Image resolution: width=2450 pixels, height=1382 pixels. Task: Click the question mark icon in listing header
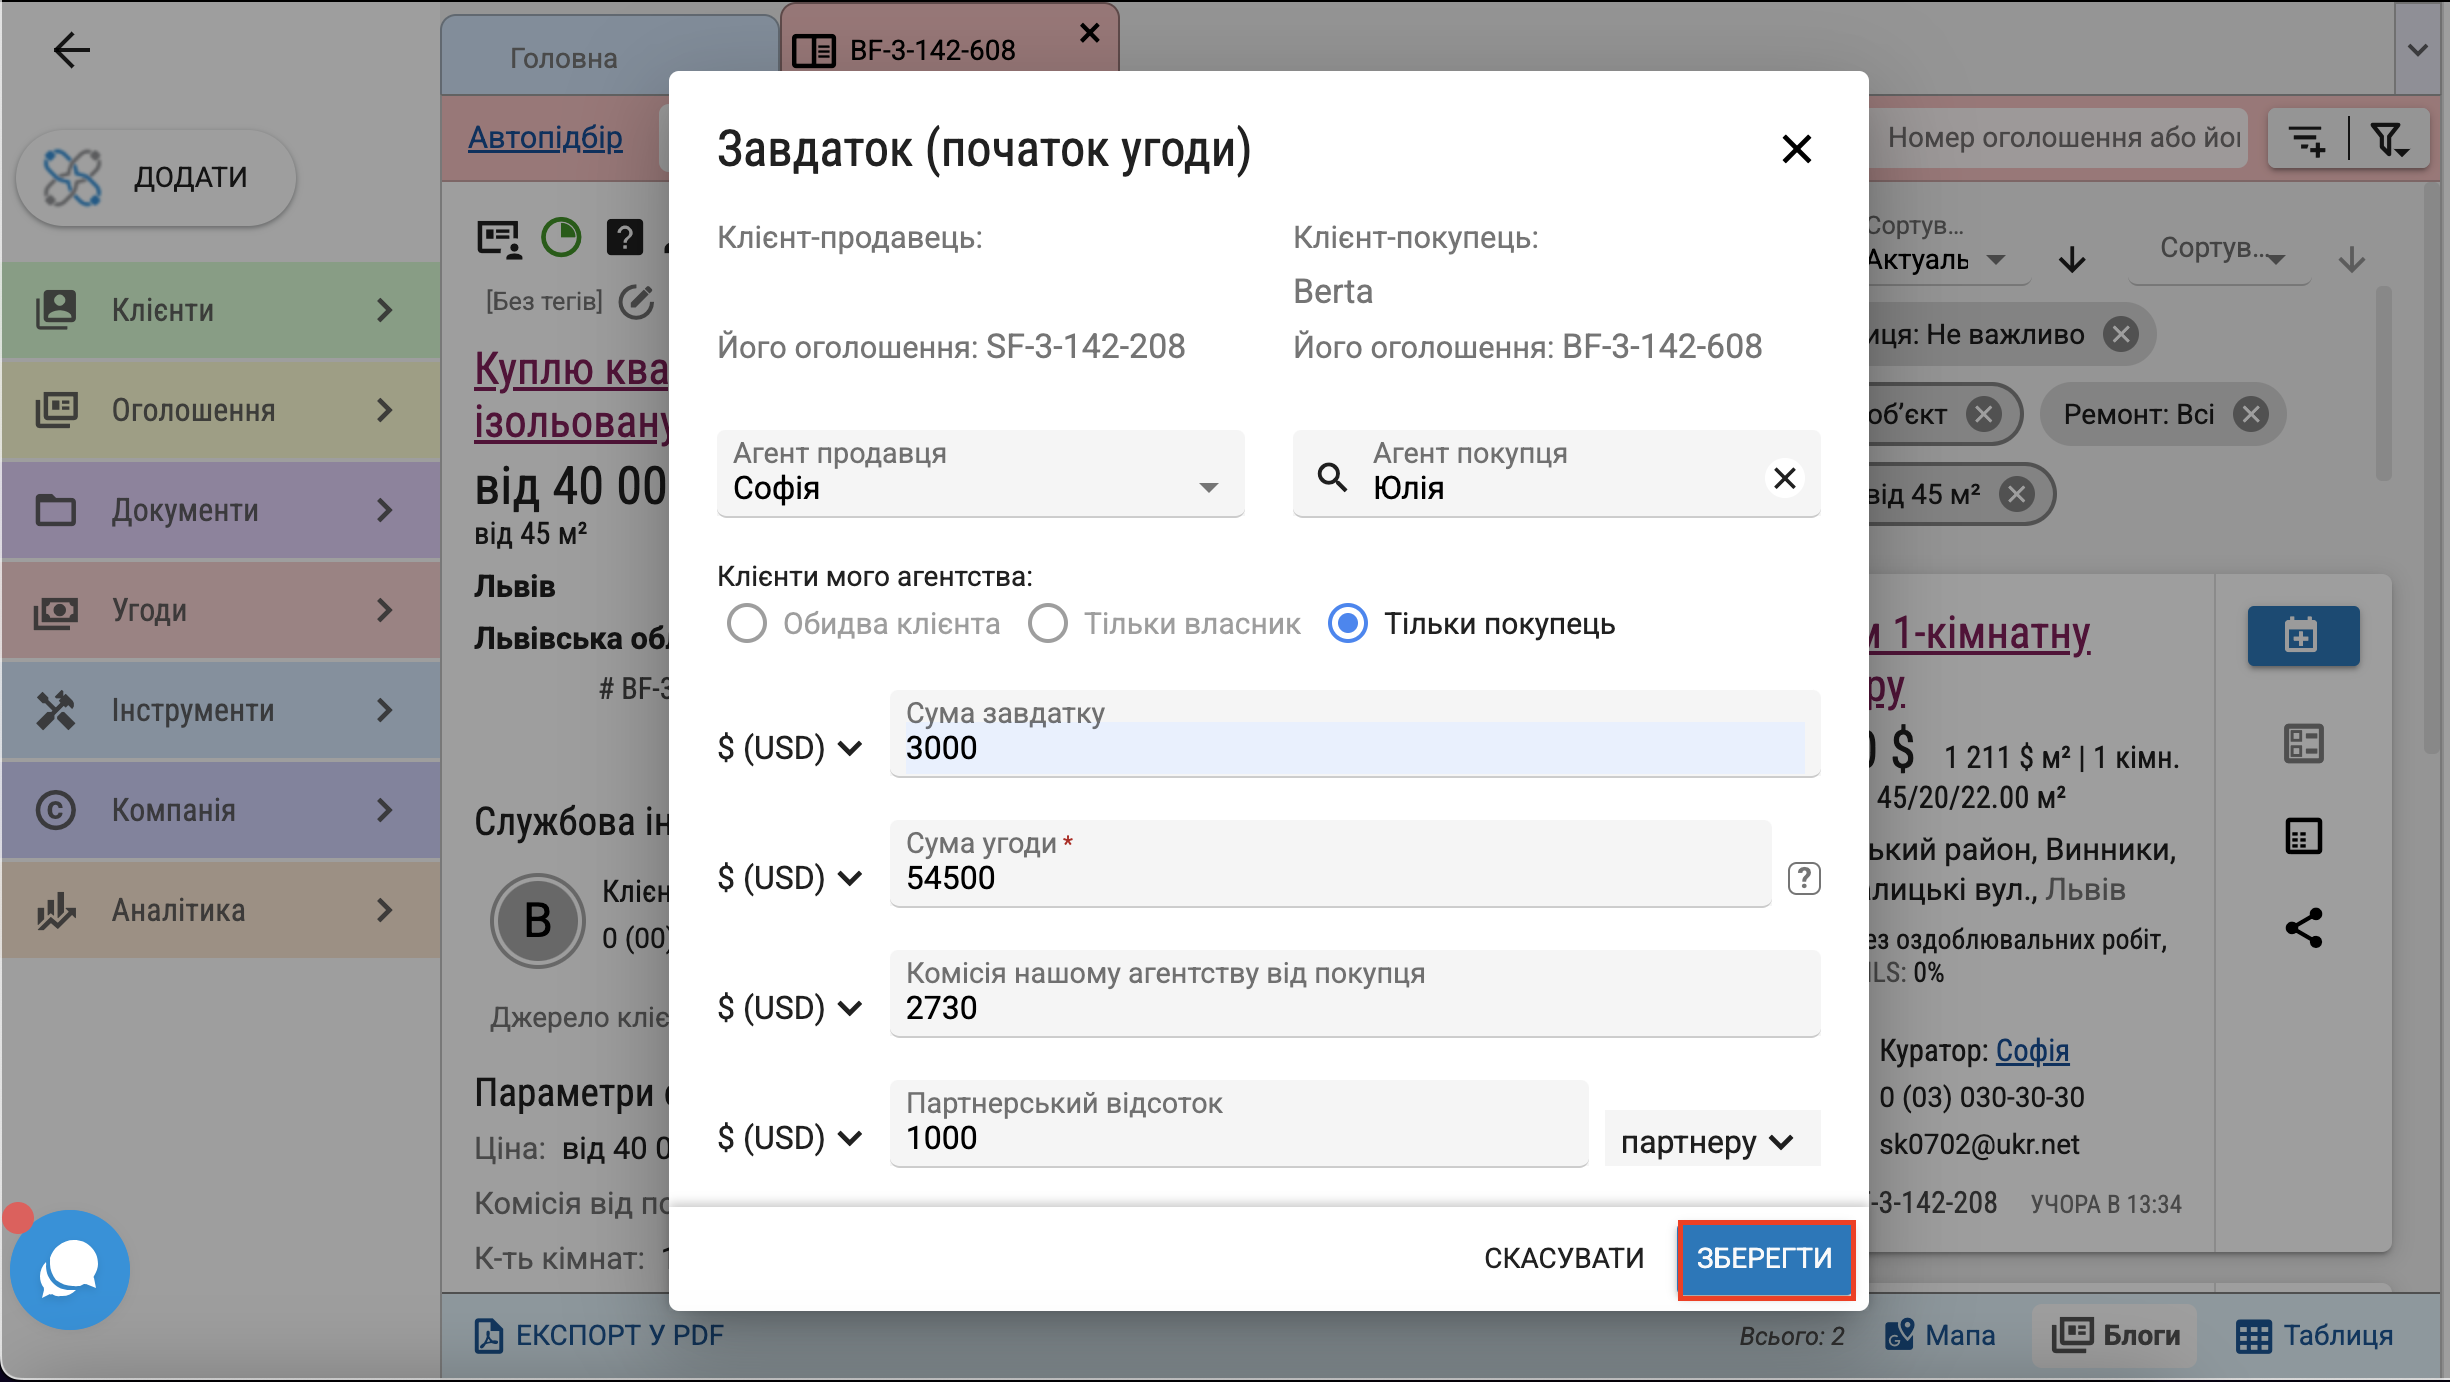624,238
